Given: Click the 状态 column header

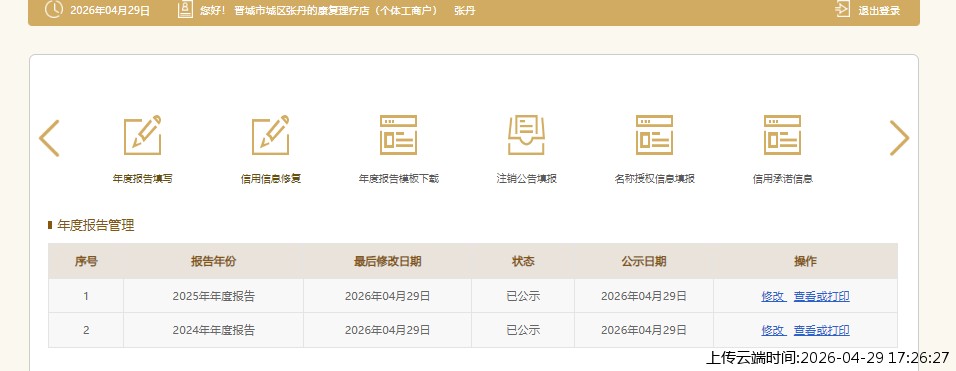Looking at the screenshot, I should click(x=523, y=261).
